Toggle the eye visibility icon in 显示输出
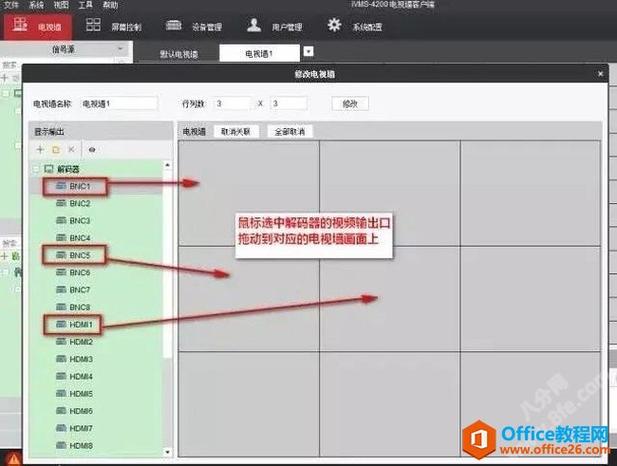Image resolution: width=617 pixels, height=466 pixels. point(92,150)
